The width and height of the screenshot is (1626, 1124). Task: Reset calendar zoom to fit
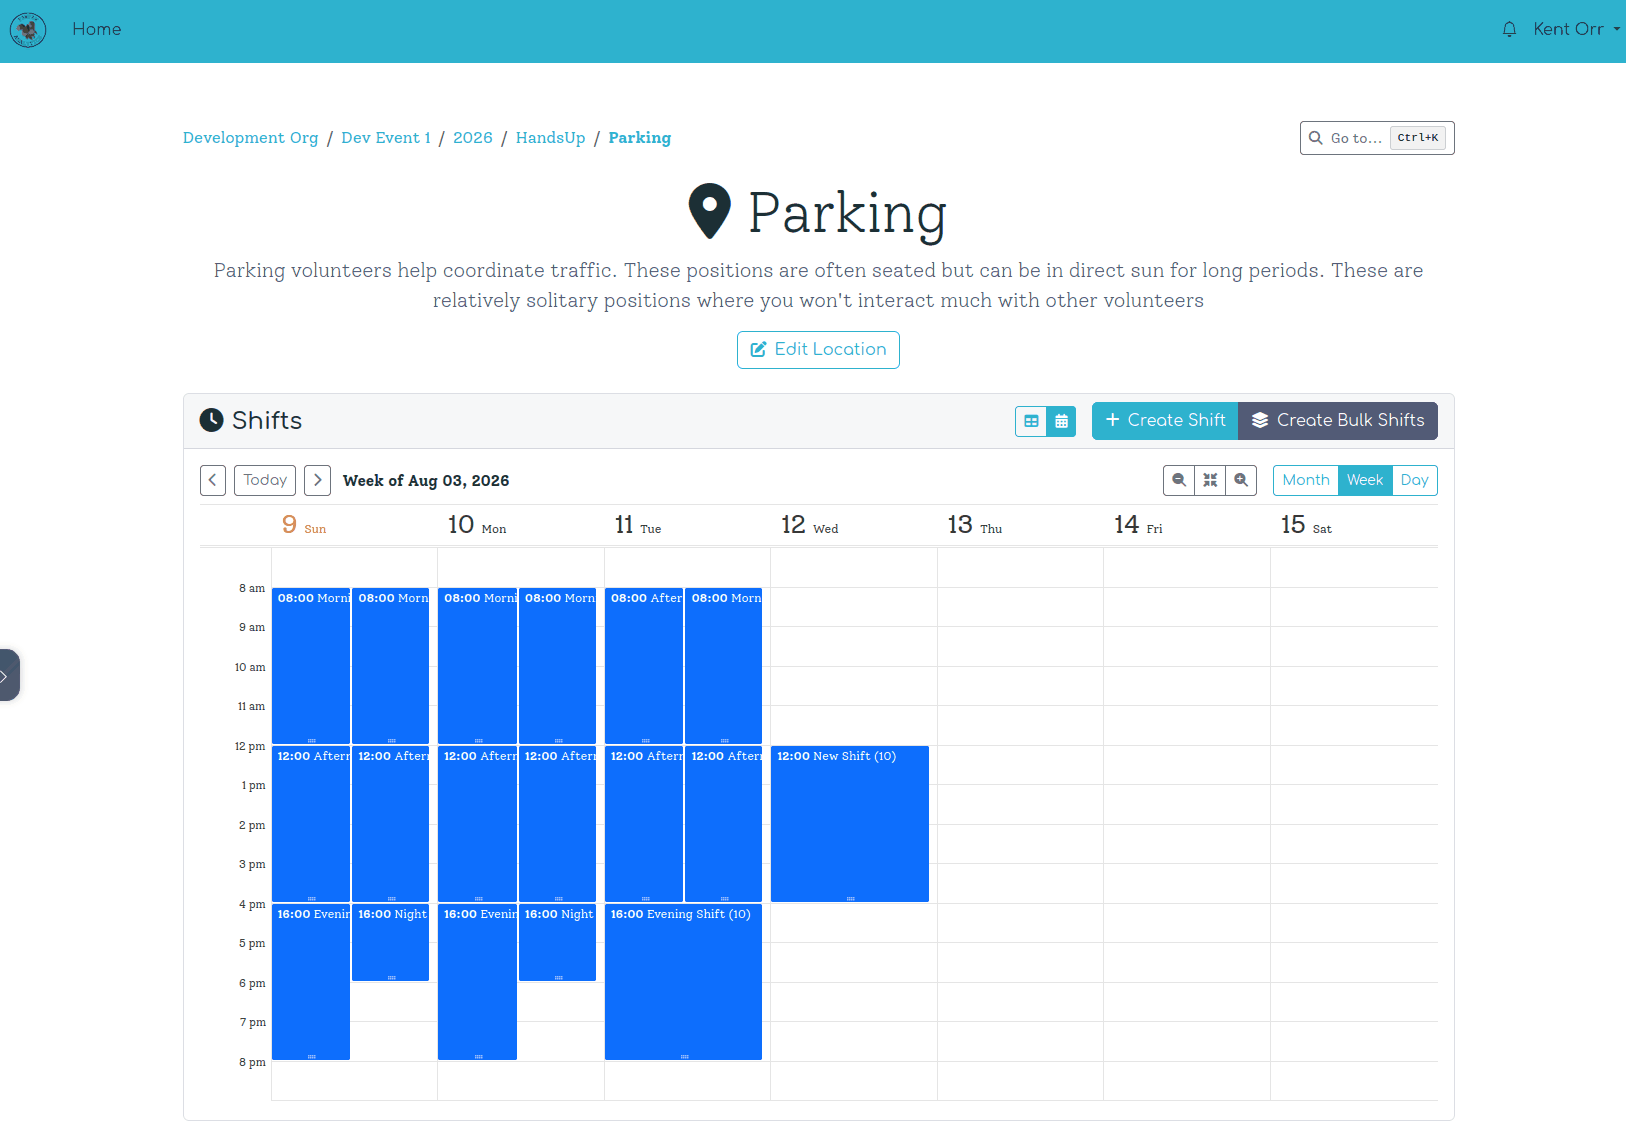[1210, 480]
